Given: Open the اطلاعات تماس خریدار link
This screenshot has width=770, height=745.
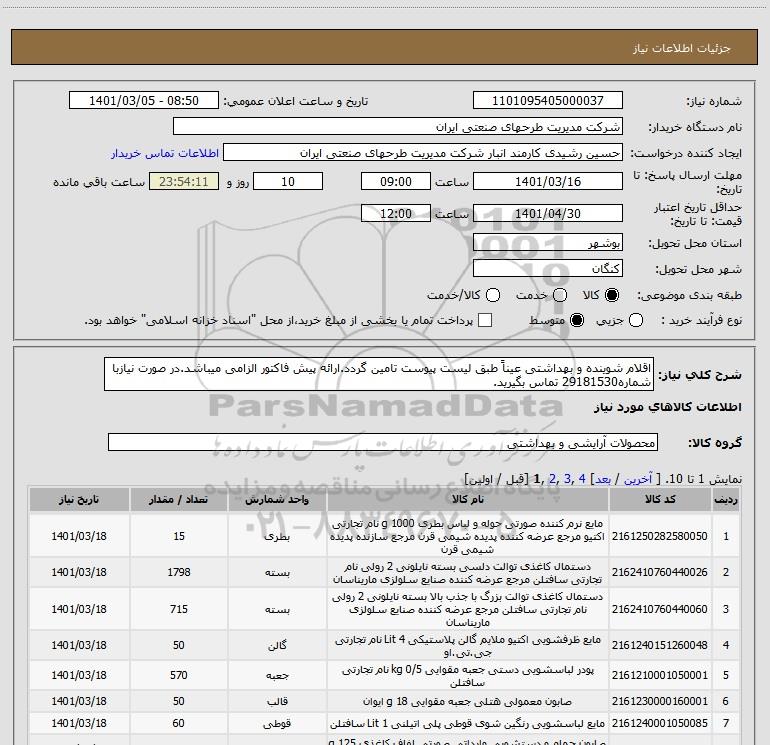Looking at the screenshot, I should tap(165, 153).
